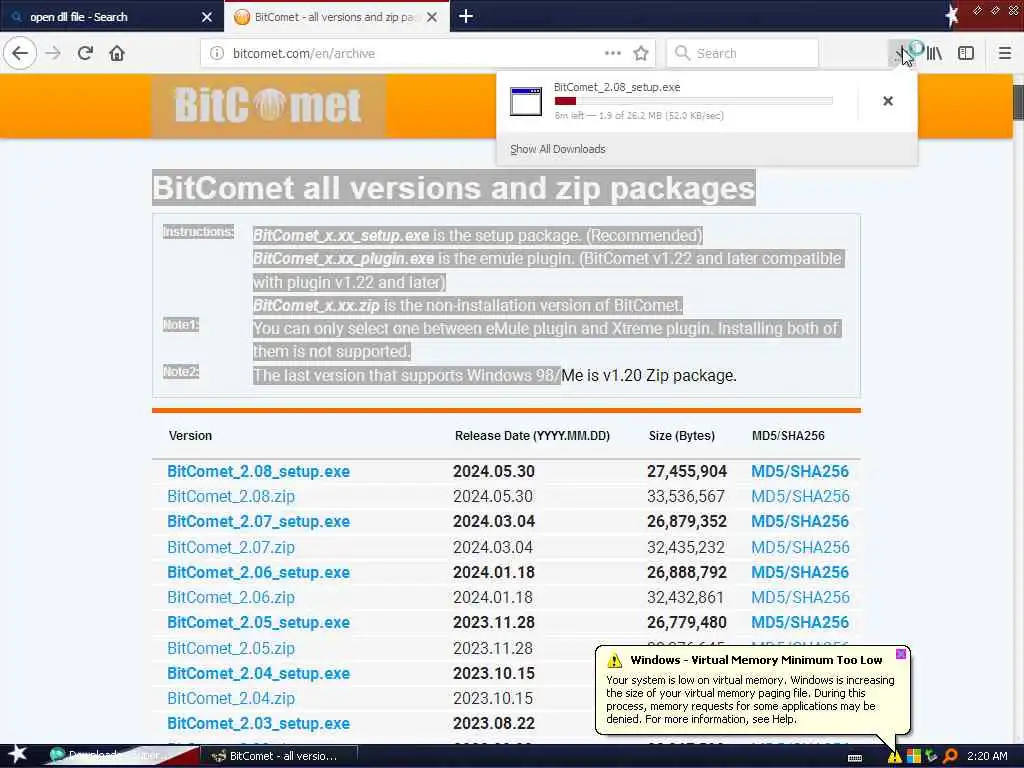Show site information for bitcomet.com
Viewport: 1024px width, 768px height.
tap(217, 54)
